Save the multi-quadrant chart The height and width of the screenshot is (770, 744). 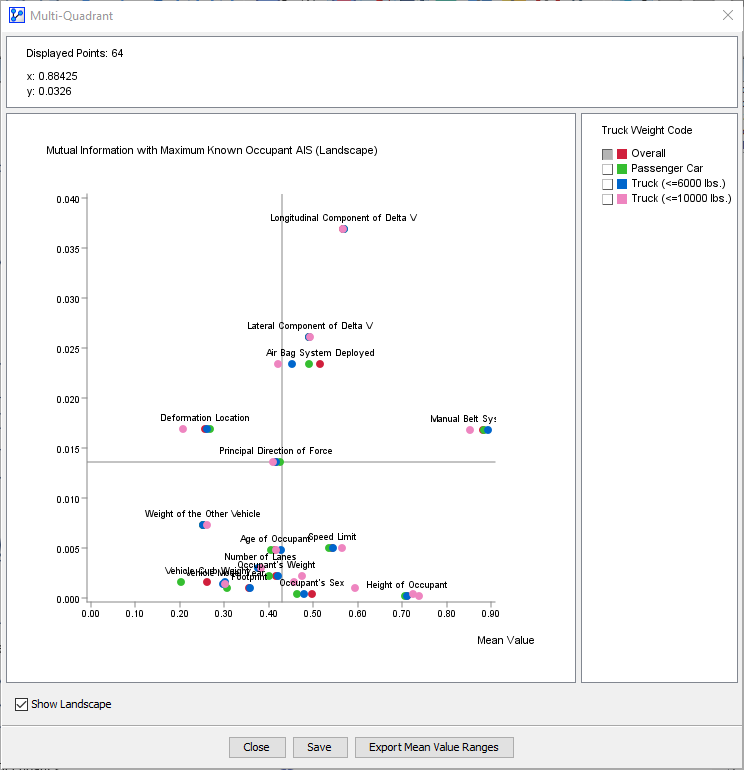click(320, 747)
